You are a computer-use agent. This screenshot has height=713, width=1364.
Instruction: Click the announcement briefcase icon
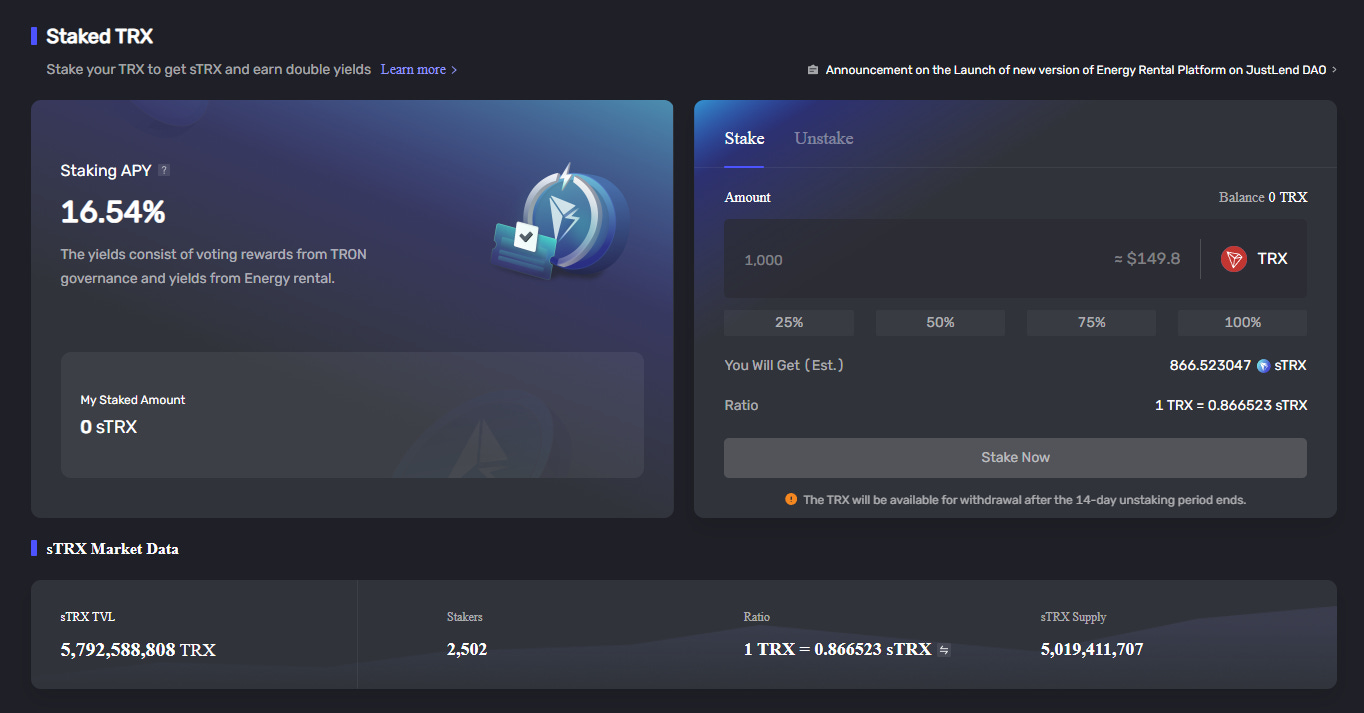click(813, 70)
